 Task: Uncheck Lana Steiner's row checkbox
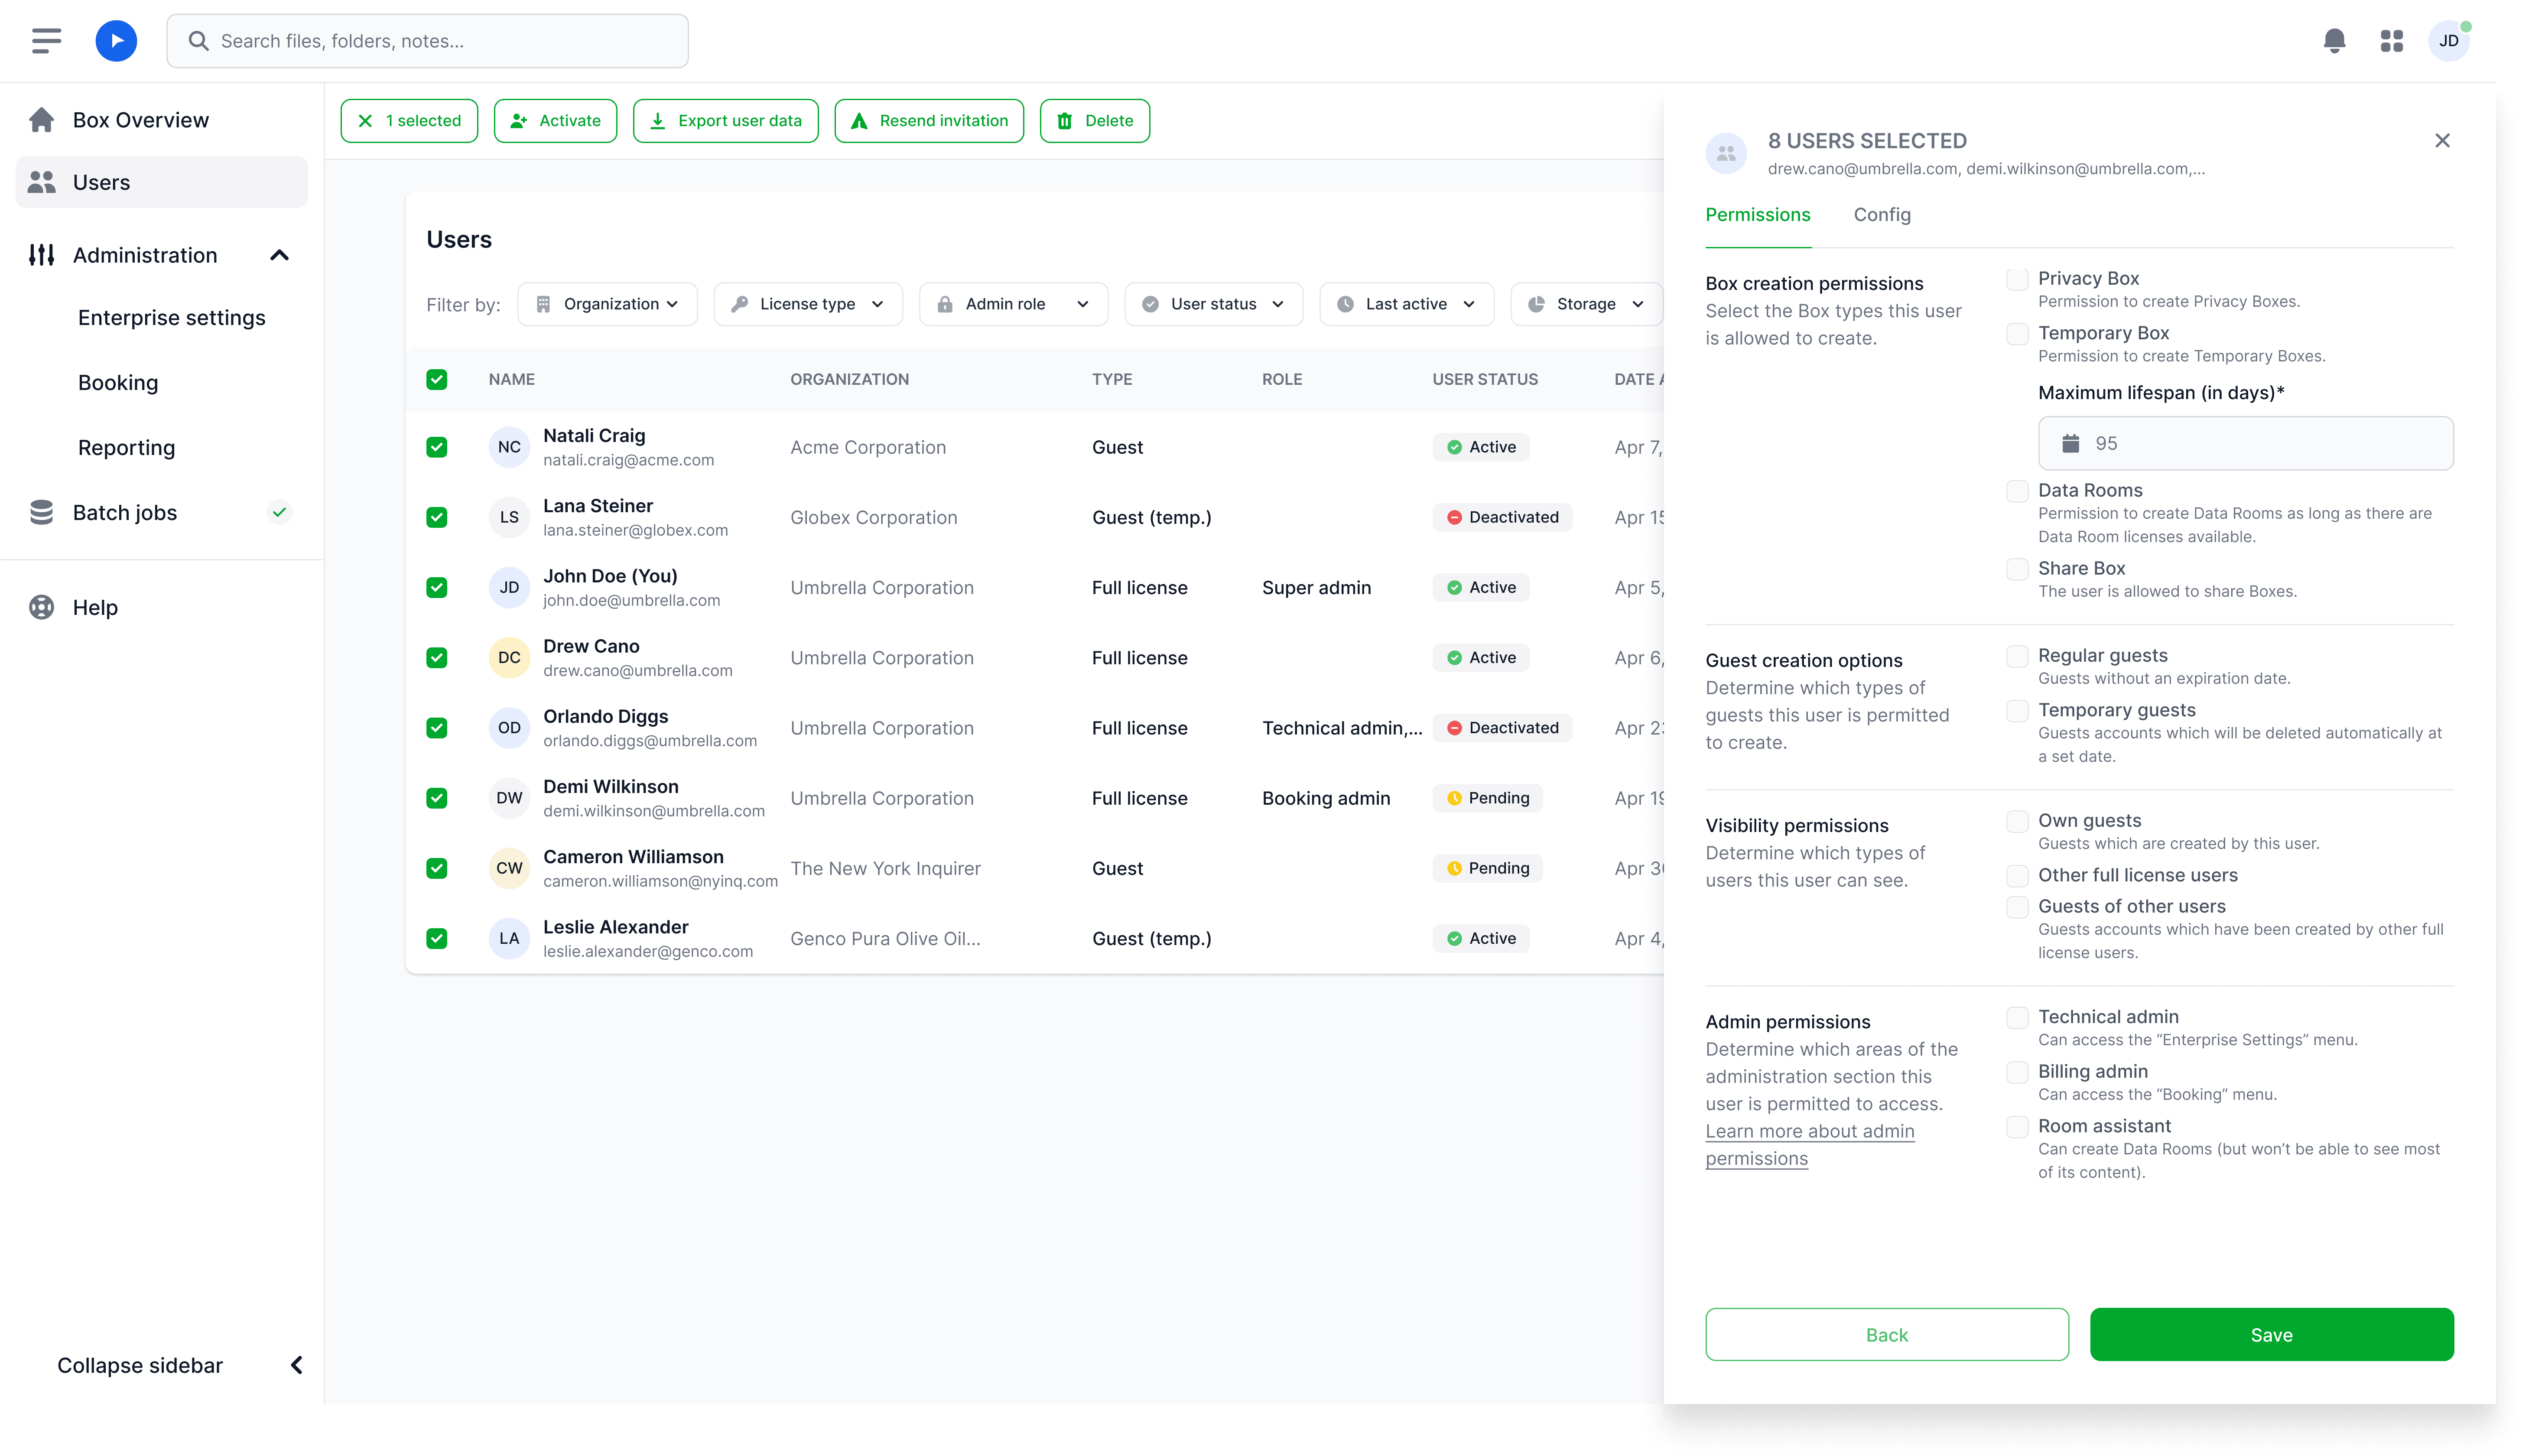point(436,517)
